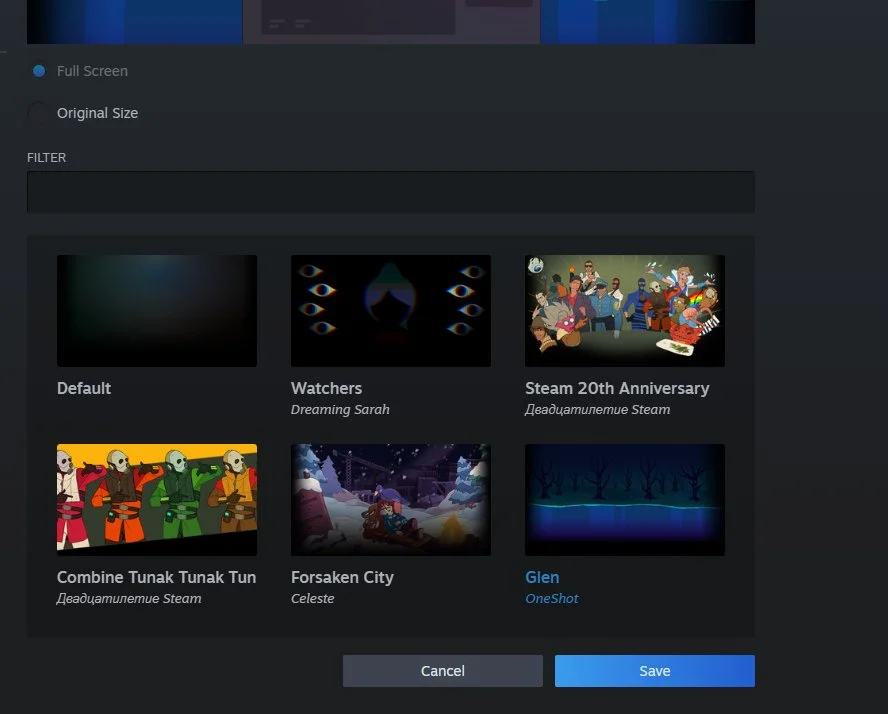Screen dimensions: 888x714
Task: Click the highlighted Glen title
Action: pyautogui.click(x=542, y=577)
